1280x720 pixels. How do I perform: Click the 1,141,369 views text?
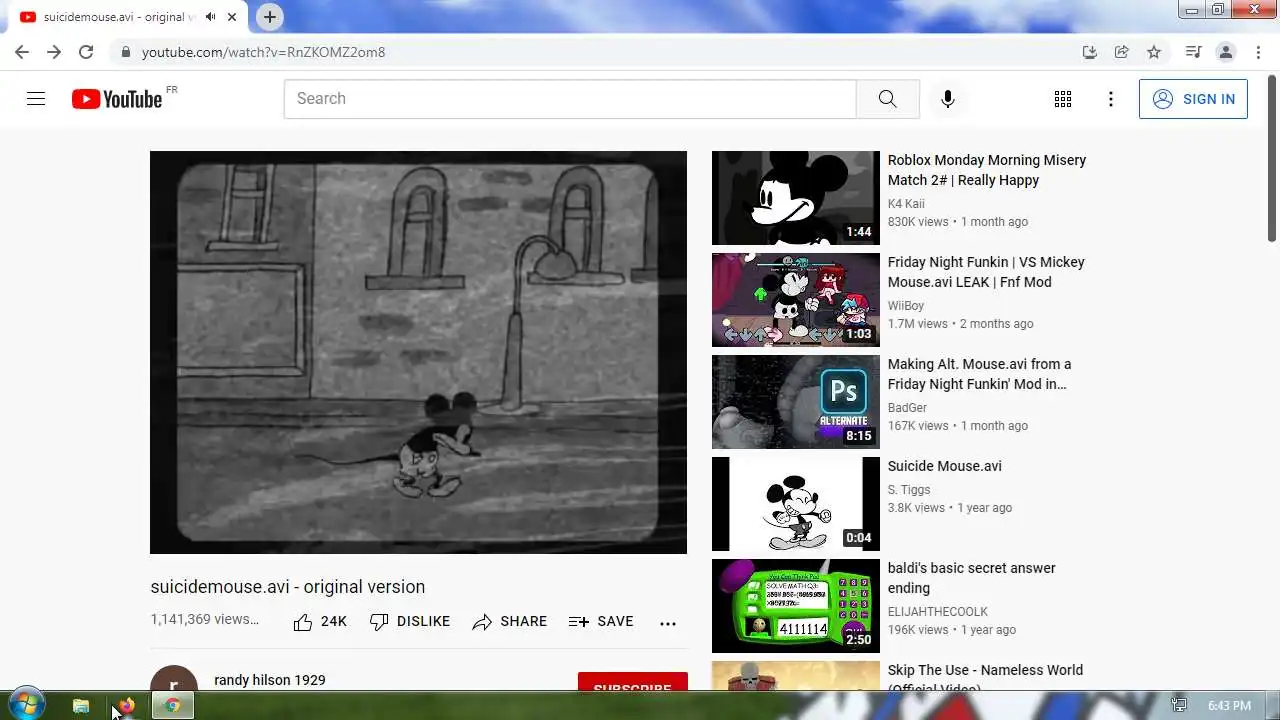[x=204, y=619]
